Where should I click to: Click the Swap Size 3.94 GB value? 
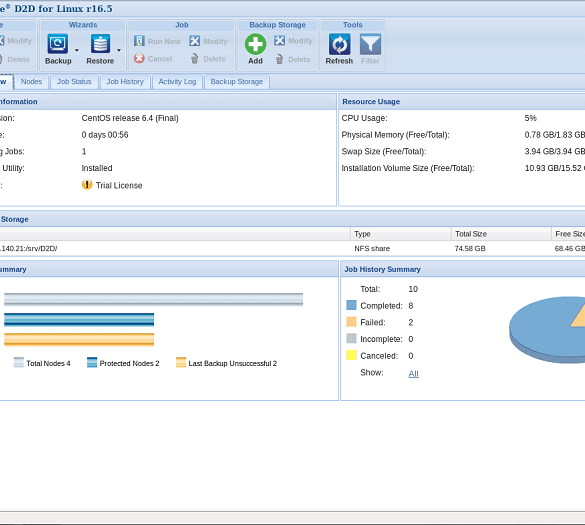tap(554, 151)
